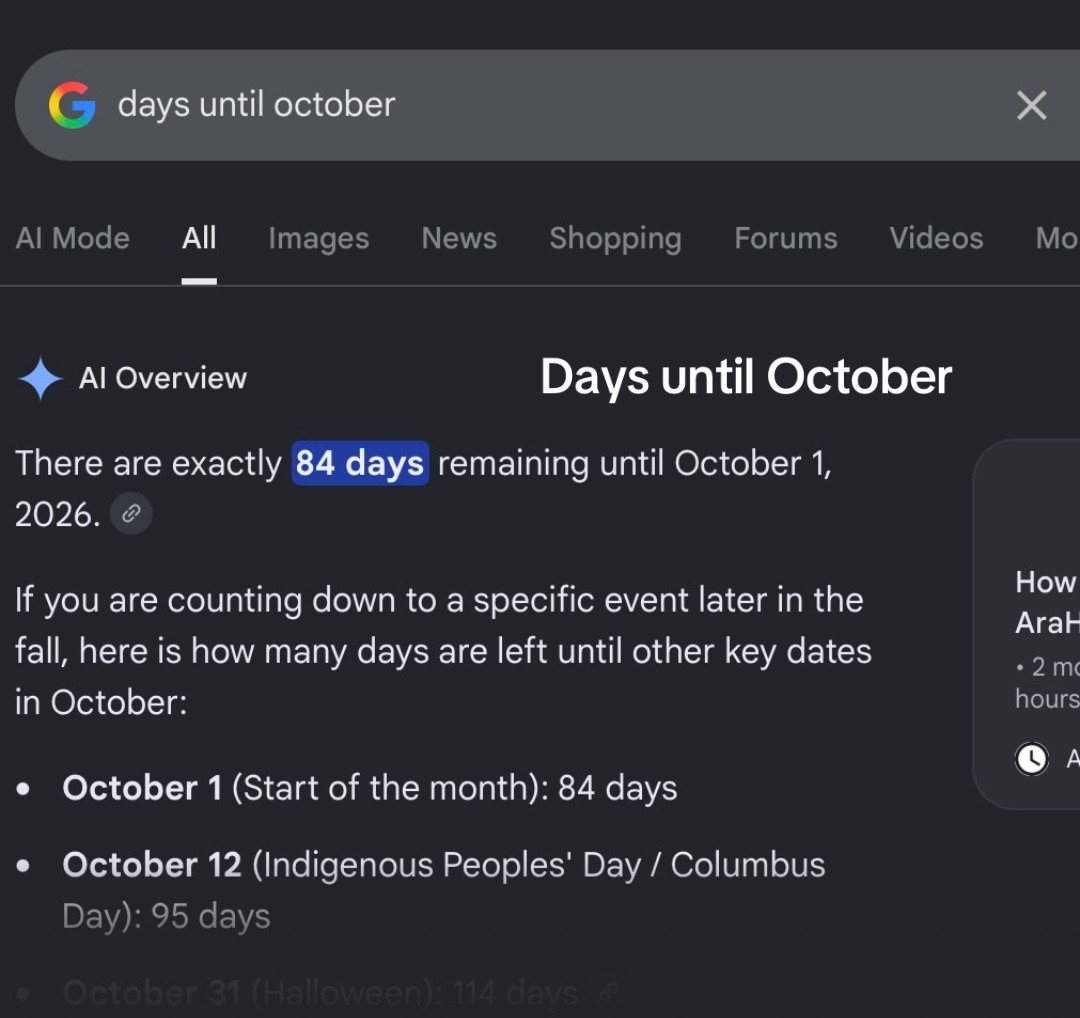Click the October 12 list item
This screenshot has width=1080, height=1018.
[444, 891]
